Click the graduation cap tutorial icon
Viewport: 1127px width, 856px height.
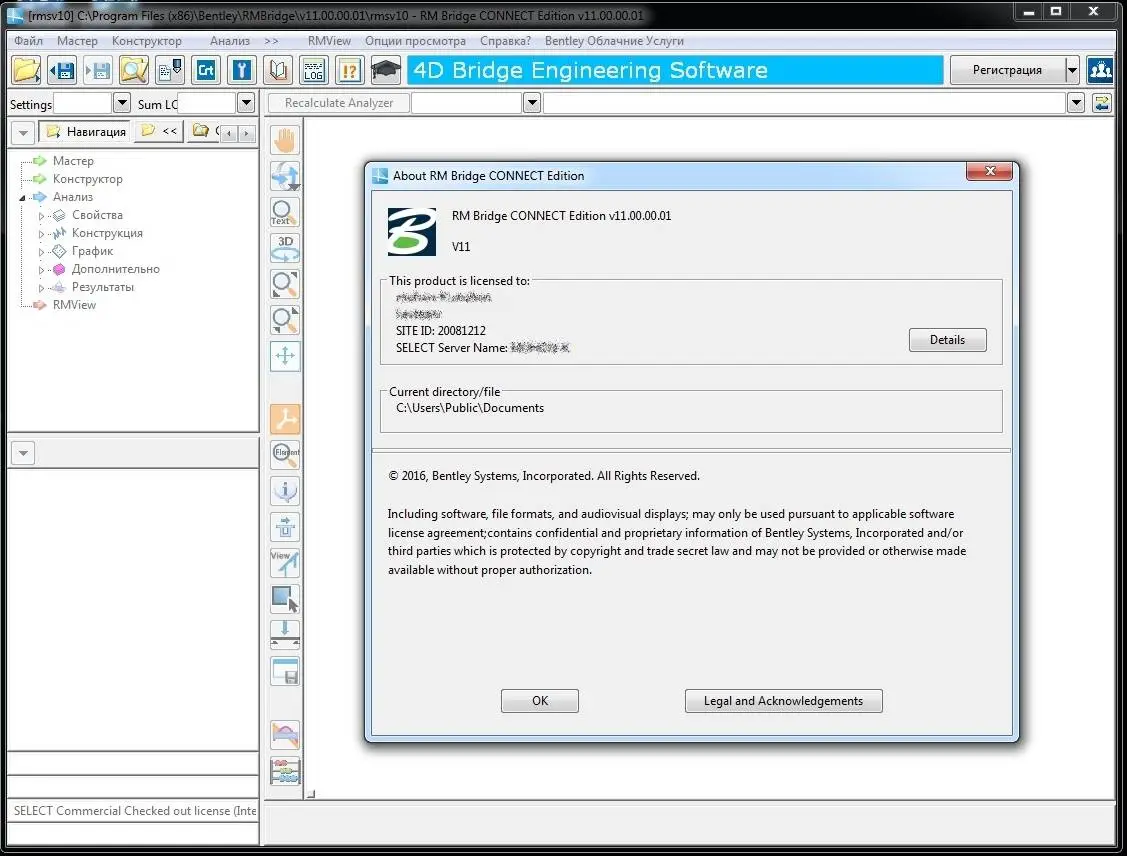(x=385, y=70)
